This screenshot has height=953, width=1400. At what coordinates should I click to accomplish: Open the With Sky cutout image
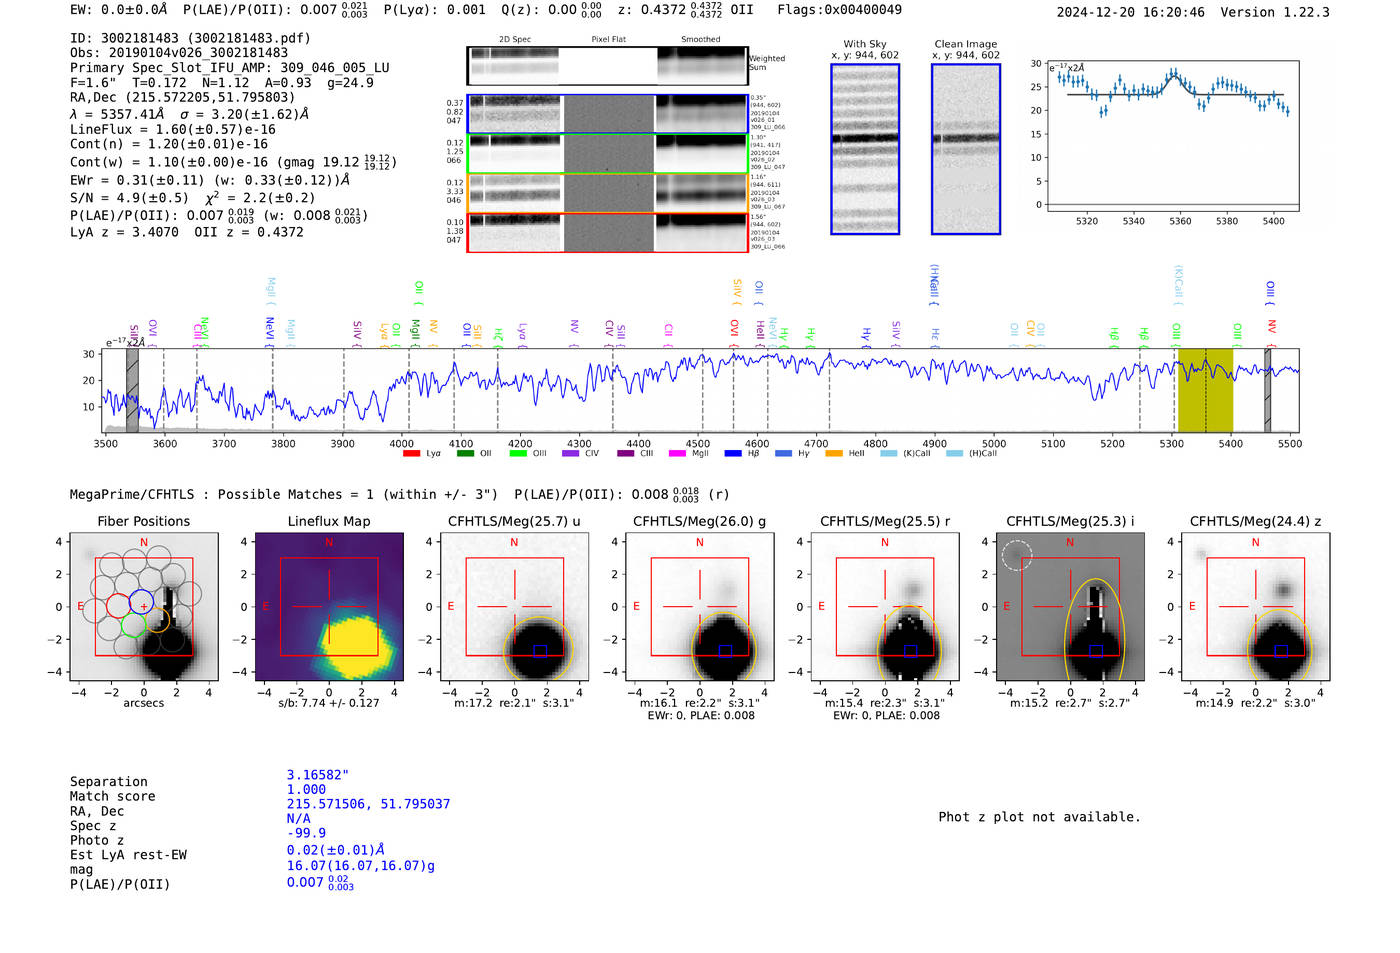tap(865, 149)
